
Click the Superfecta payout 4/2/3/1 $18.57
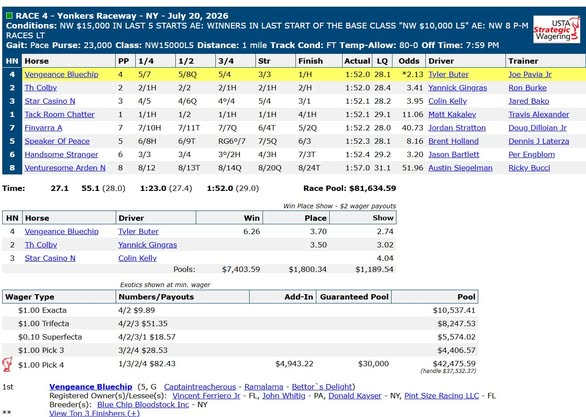tap(147, 337)
